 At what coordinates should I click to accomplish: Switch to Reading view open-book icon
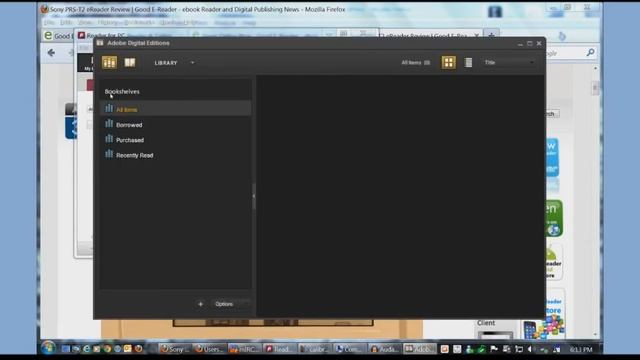tap(130, 62)
